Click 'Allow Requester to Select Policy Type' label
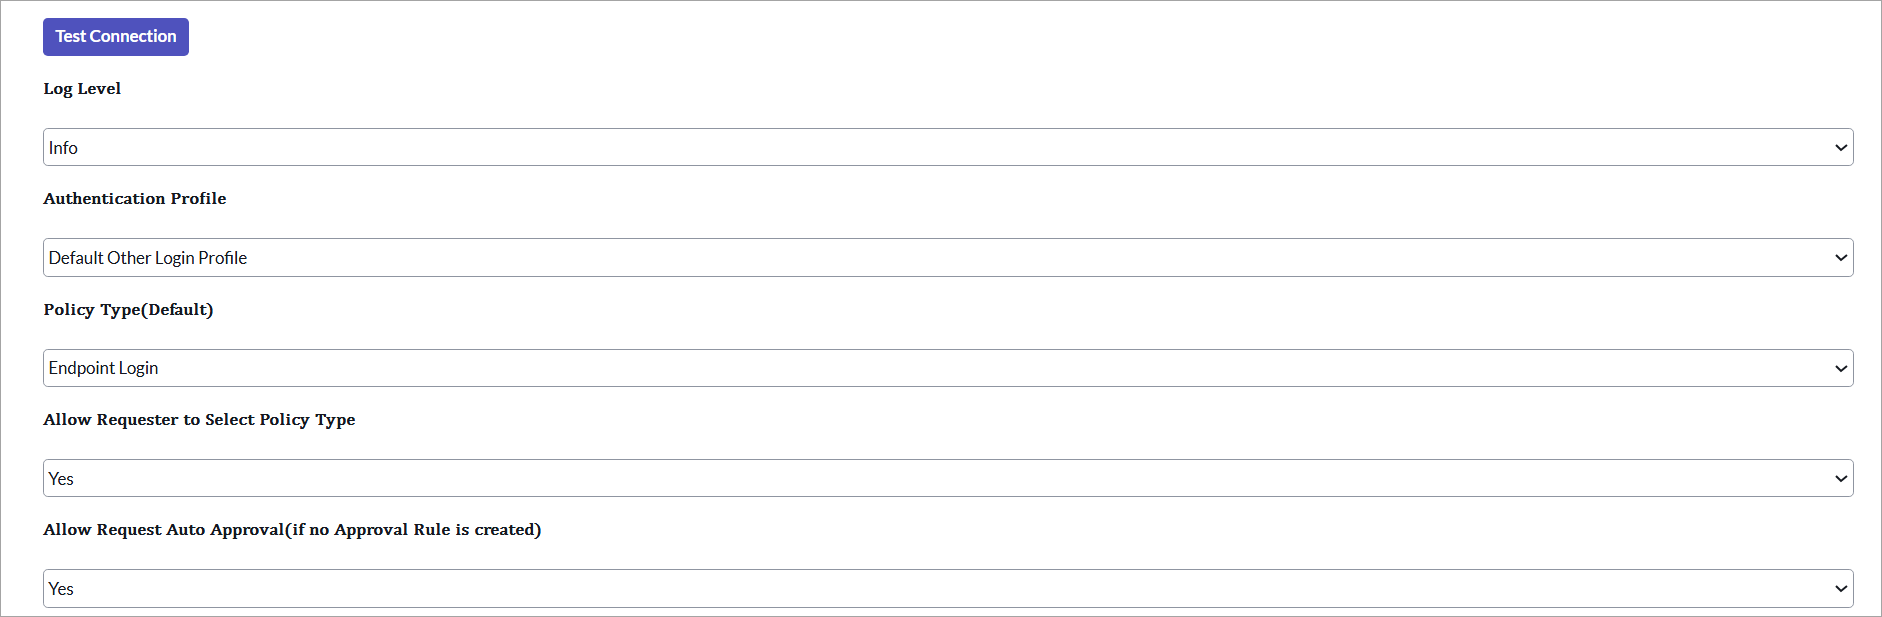Screen dimensions: 1882x617 (199, 420)
